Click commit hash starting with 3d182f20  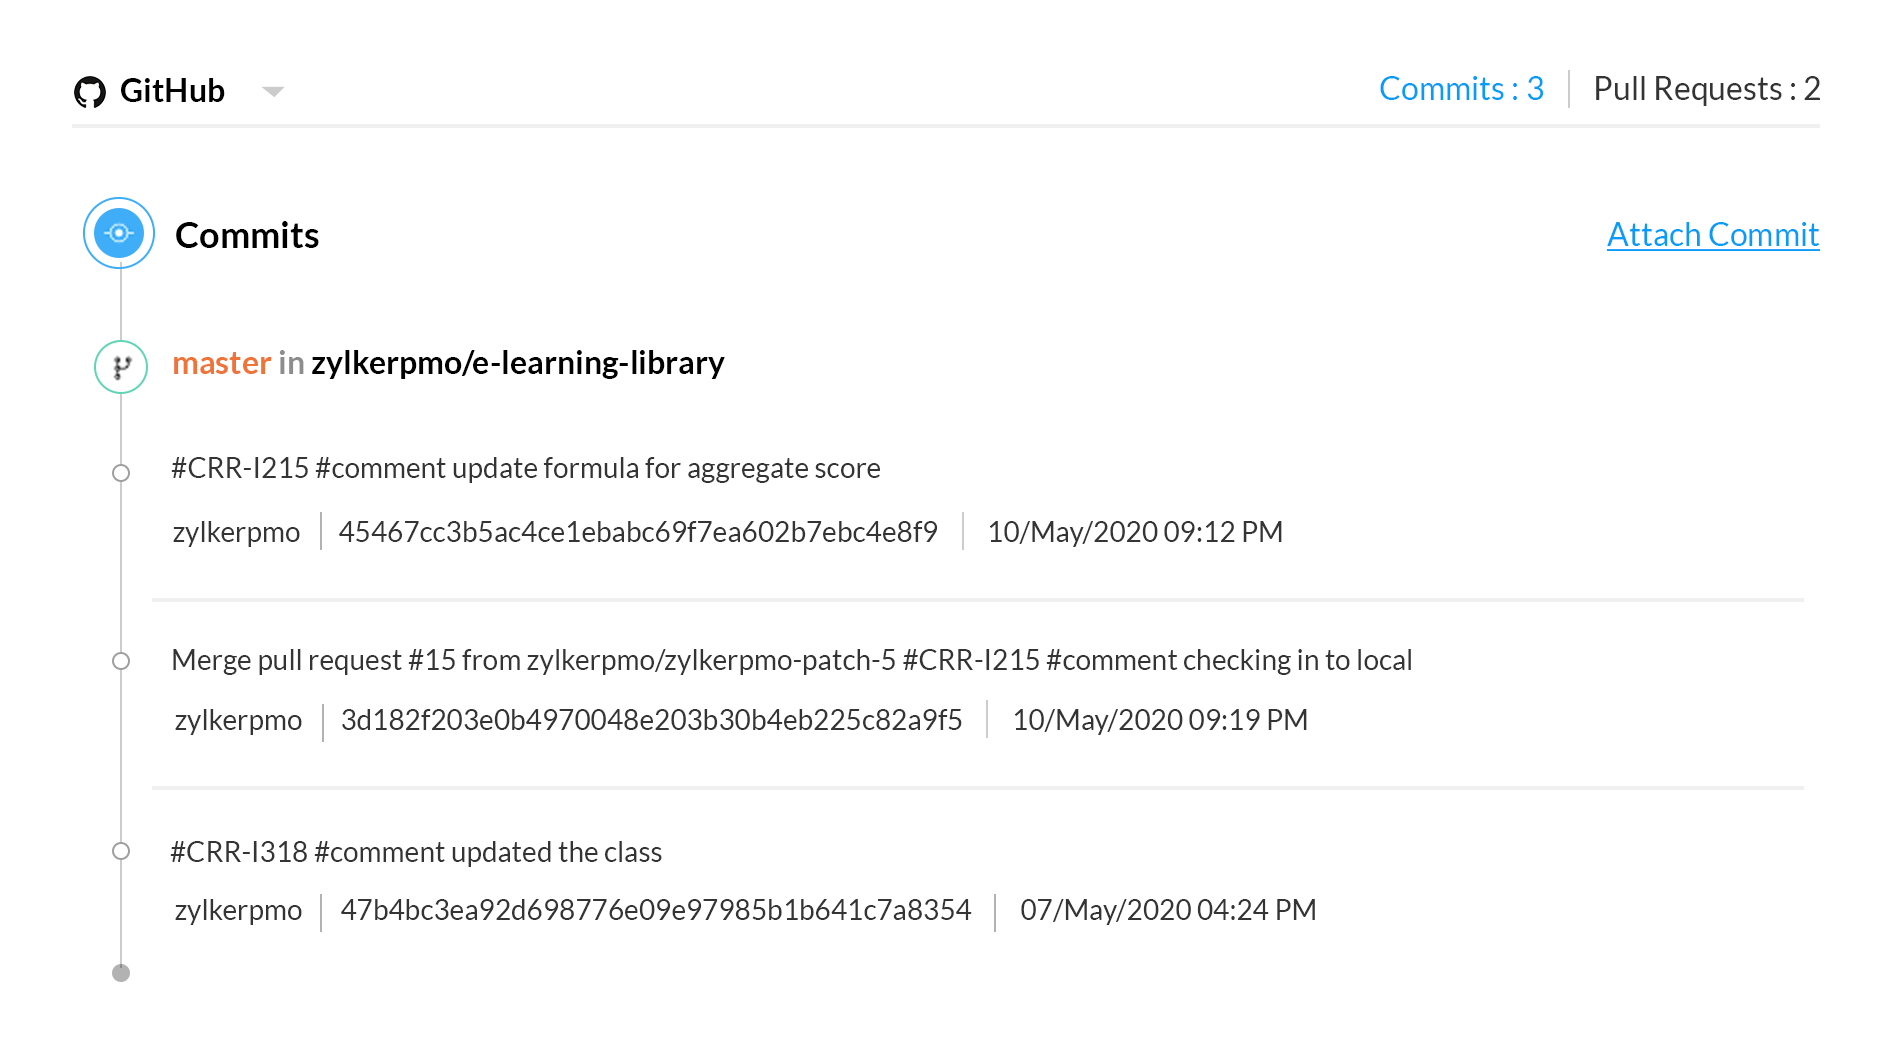651,720
